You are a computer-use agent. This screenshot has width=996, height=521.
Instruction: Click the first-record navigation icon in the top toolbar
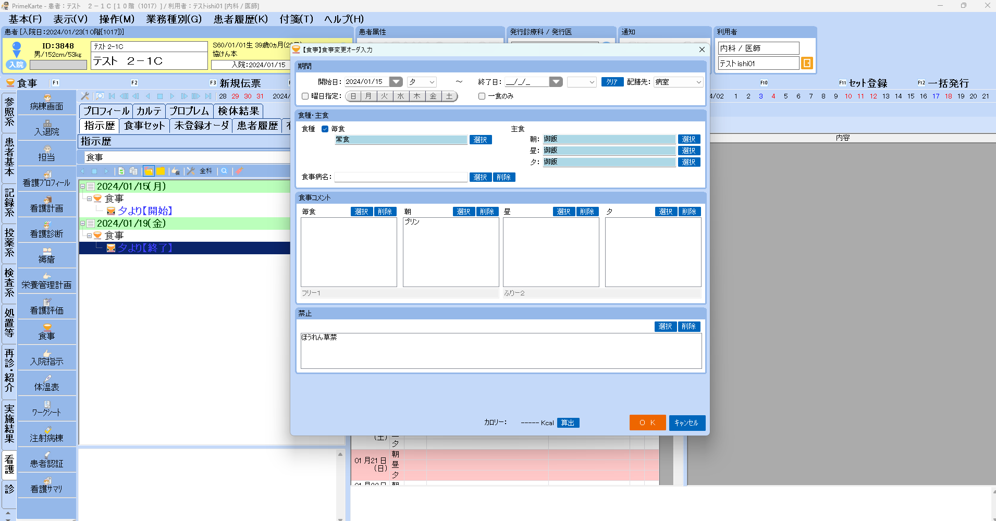point(112,96)
